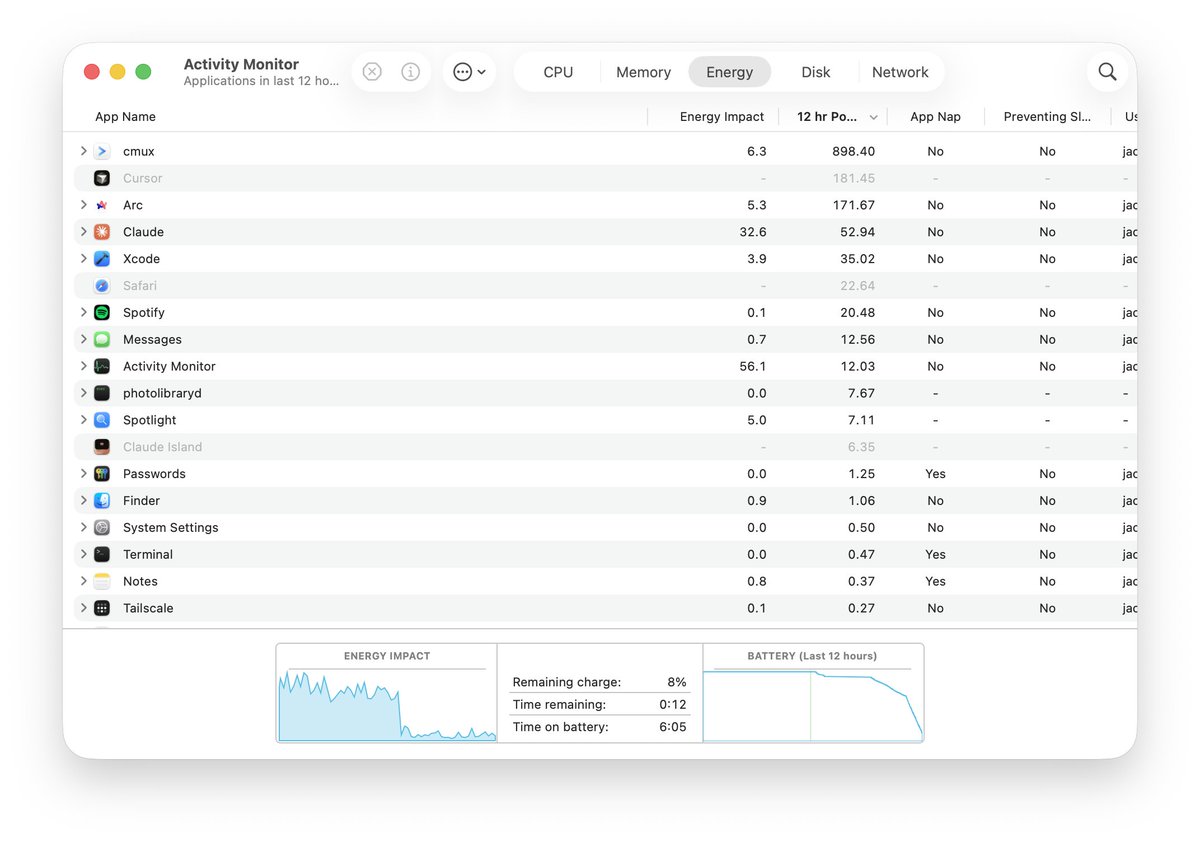Viewport: 1200px width, 842px height.
Task: Click the Passwords app icon
Action: pos(102,474)
